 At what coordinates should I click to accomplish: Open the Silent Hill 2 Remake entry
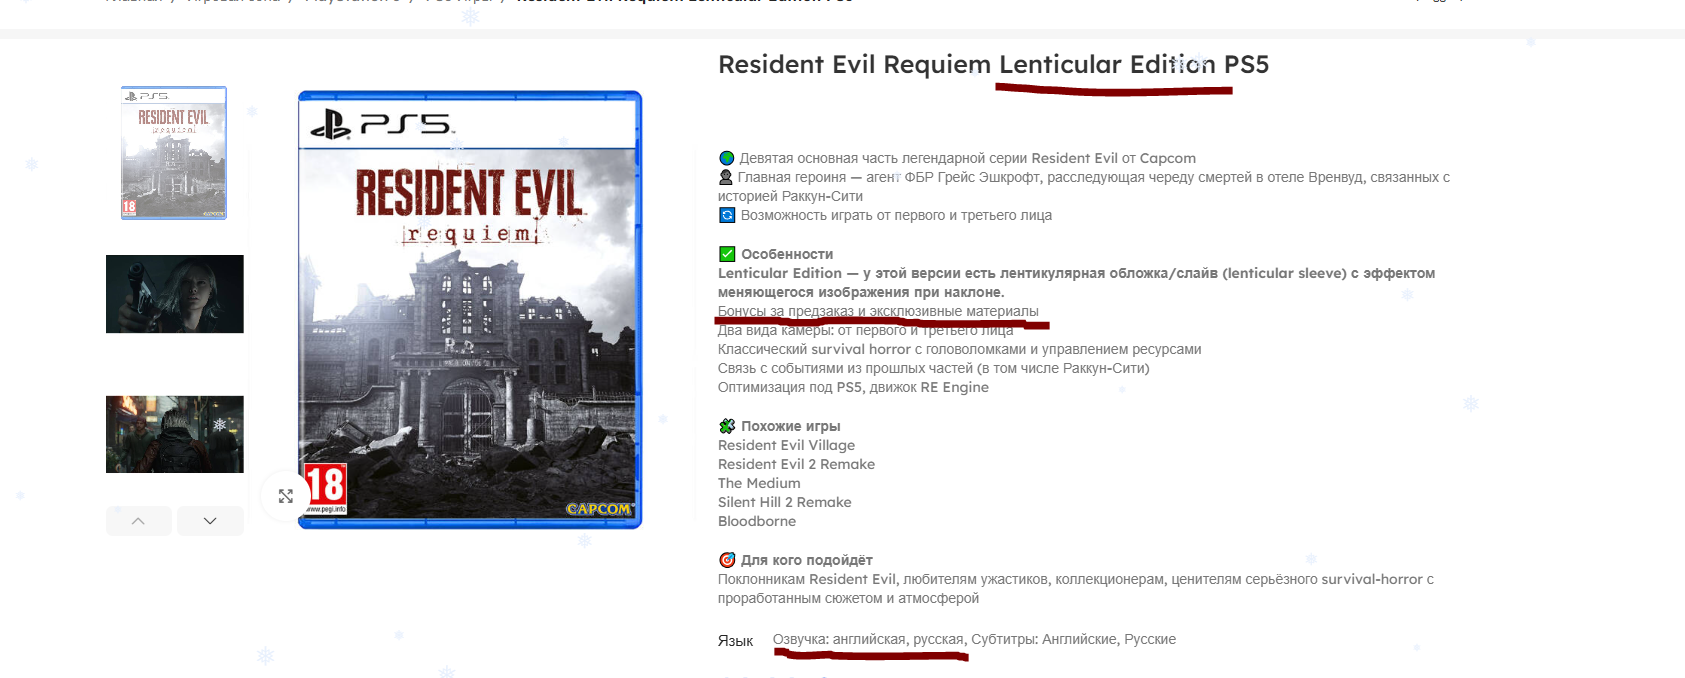click(x=785, y=502)
